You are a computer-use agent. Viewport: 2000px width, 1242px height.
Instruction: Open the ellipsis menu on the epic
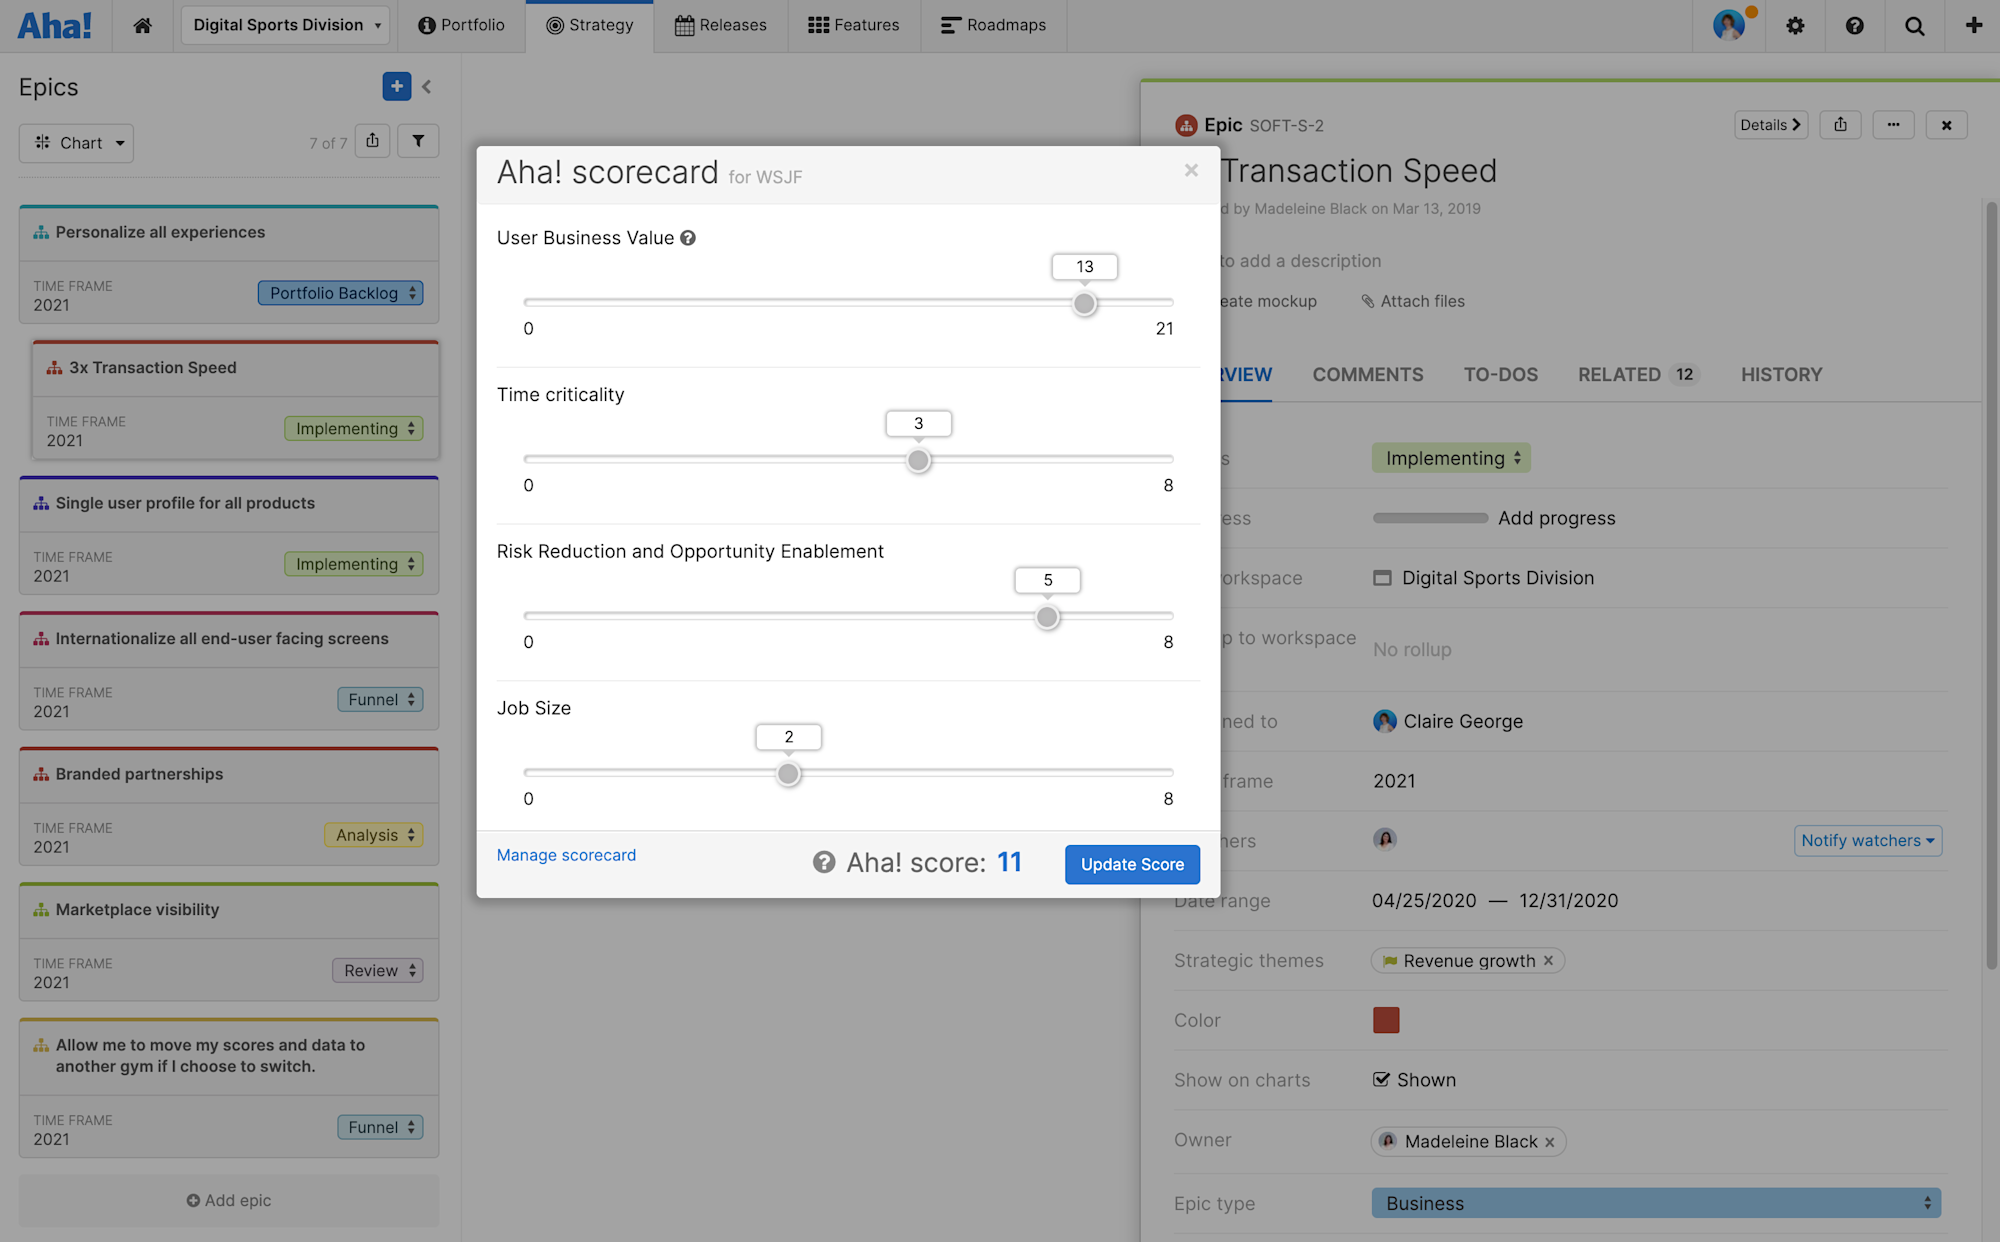pyautogui.click(x=1893, y=125)
